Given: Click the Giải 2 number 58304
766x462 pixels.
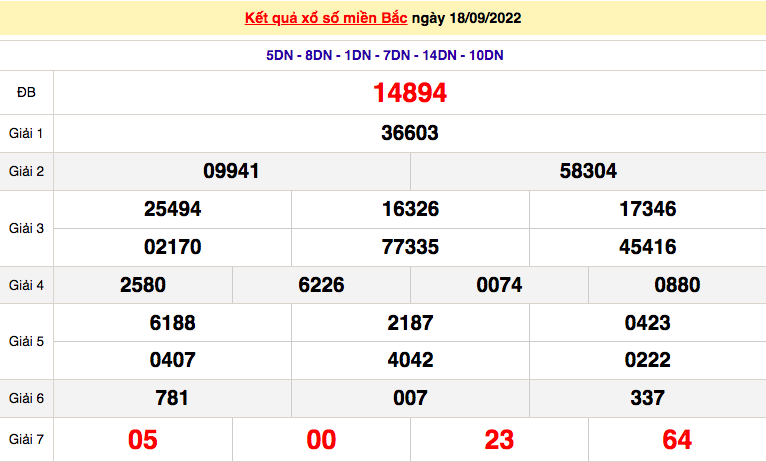Looking at the screenshot, I should click(x=588, y=171).
